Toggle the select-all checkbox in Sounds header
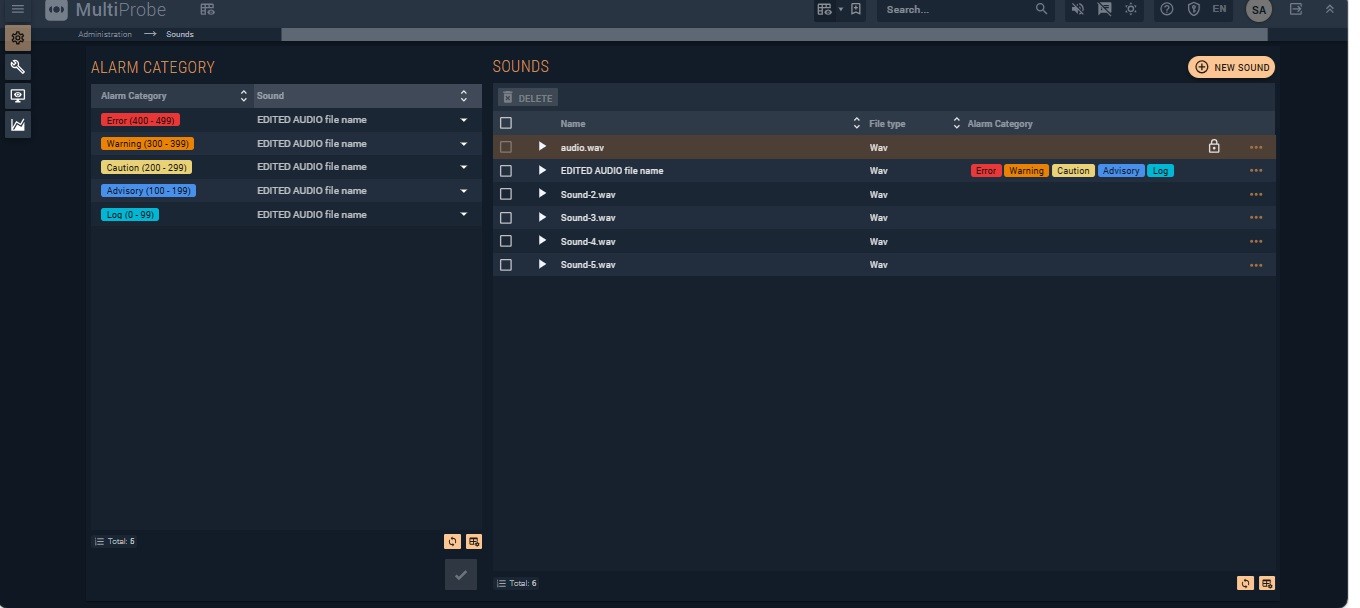This screenshot has height=608, width=1360. [506, 123]
